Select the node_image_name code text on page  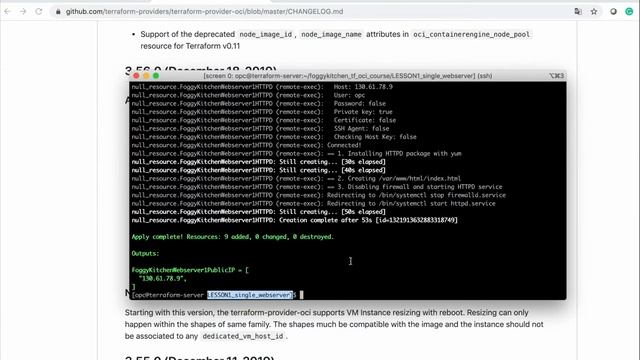[331, 34]
